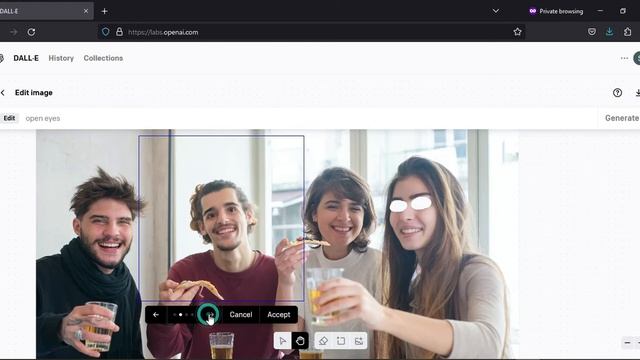Open a new browser tab
Viewport: 640px width, 360px height.
tap(104, 11)
